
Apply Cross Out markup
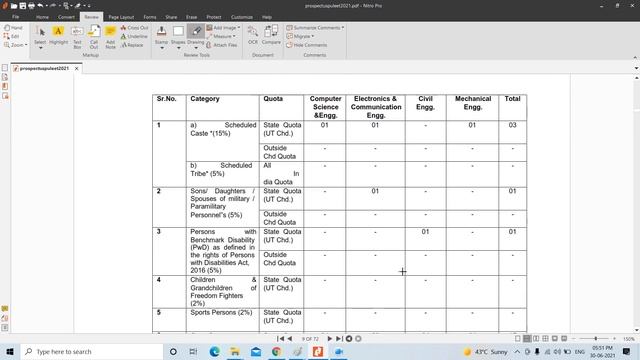pyautogui.click(x=134, y=28)
